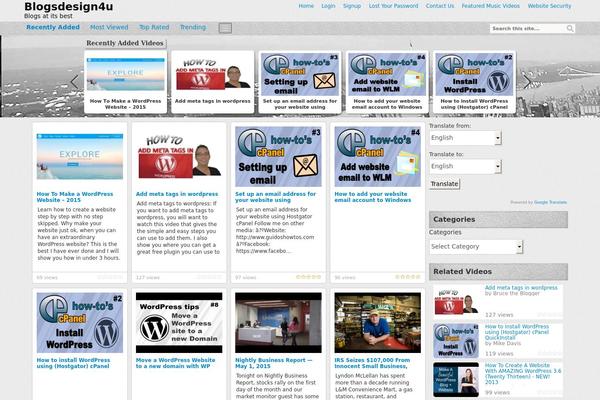Click the EXPLORE video thumbnail in grid

(80, 156)
